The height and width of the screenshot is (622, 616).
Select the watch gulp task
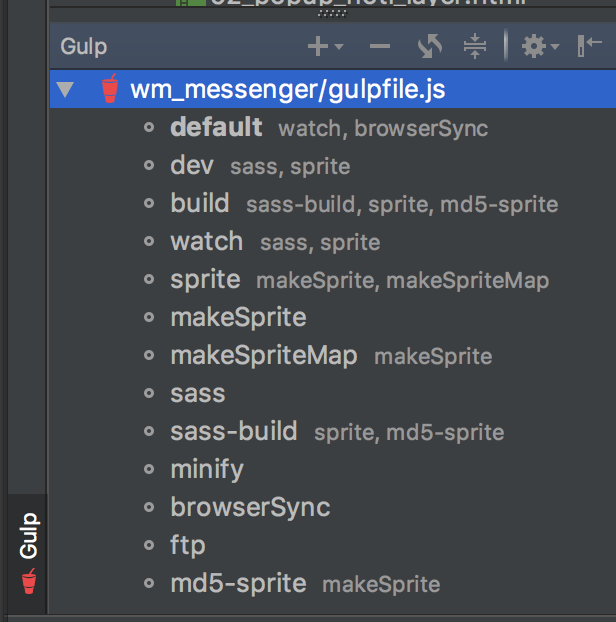[207, 241]
